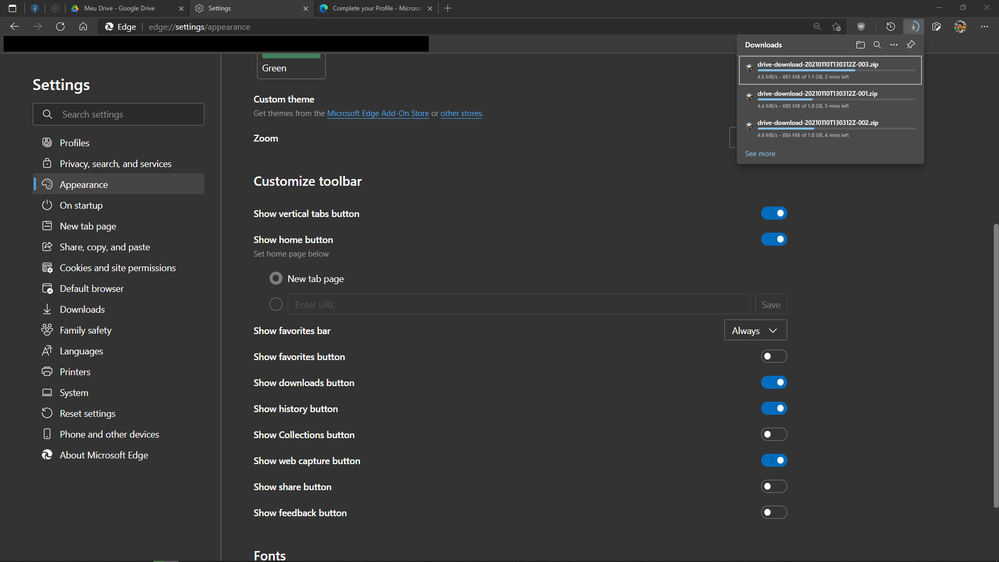Image resolution: width=999 pixels, height=562 pixels.
Task: Click the search downloads magnifier icon
Action: [x=877, y=45]
